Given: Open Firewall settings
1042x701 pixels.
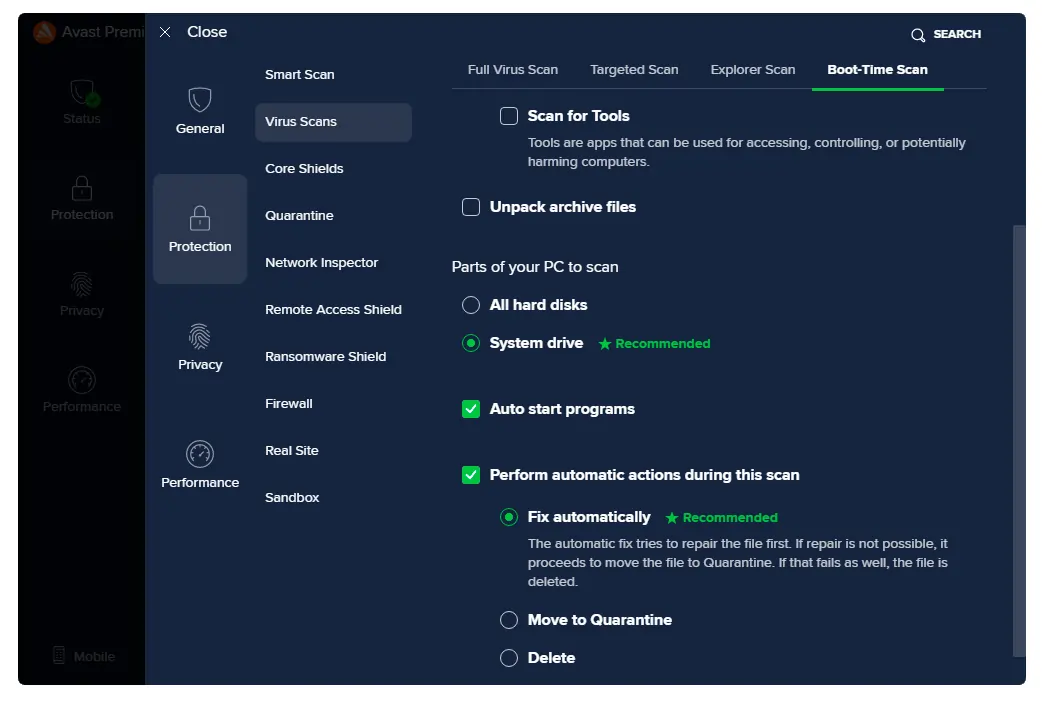Looking at the screenshot, I should coord(289,404).
